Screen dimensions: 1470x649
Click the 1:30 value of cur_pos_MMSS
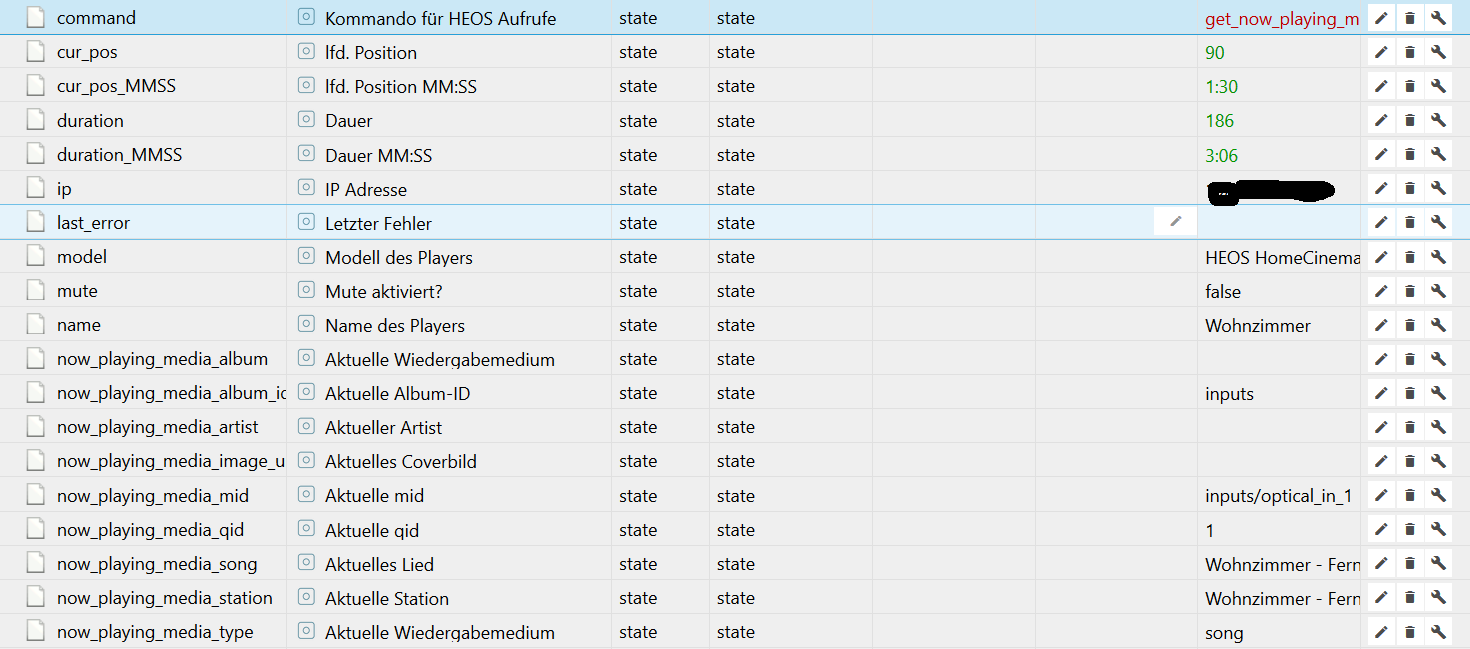tap(1222, 87)
